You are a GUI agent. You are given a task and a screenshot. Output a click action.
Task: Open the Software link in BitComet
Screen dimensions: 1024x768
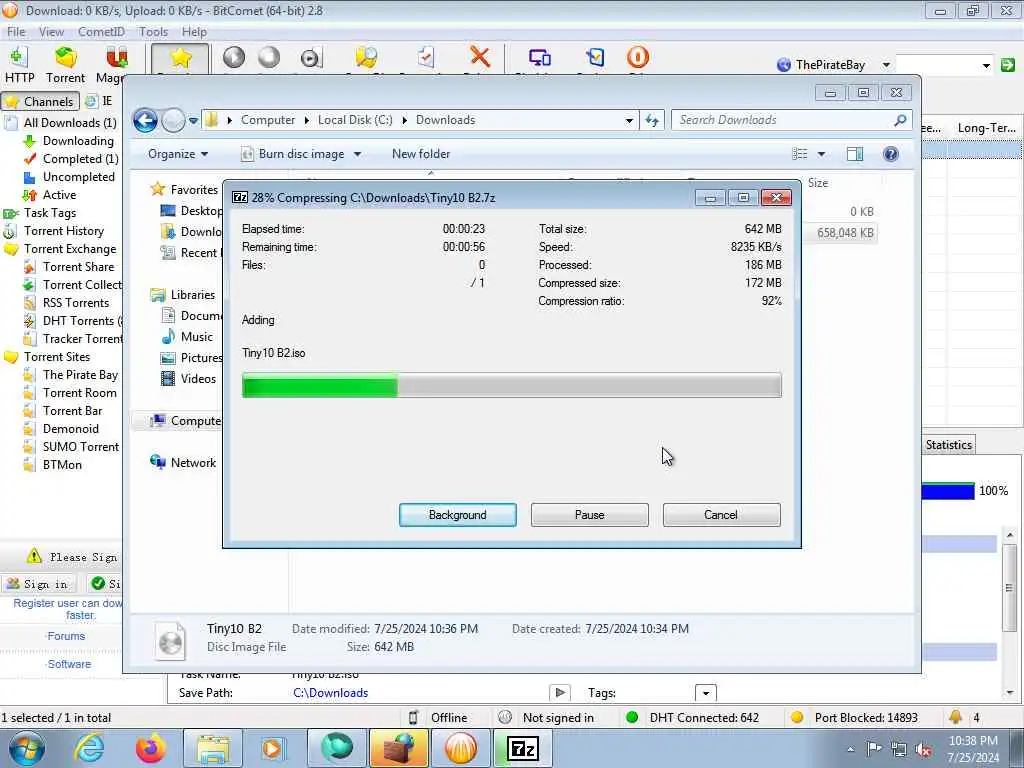[69, 664]
